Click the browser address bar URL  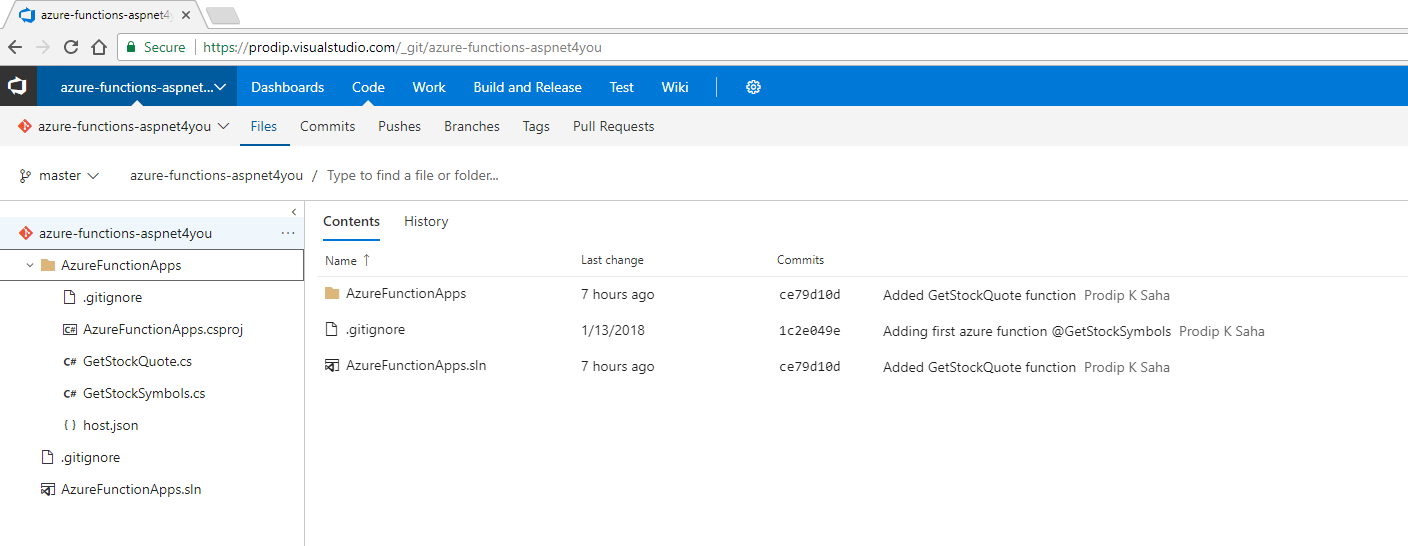point(402,47)
